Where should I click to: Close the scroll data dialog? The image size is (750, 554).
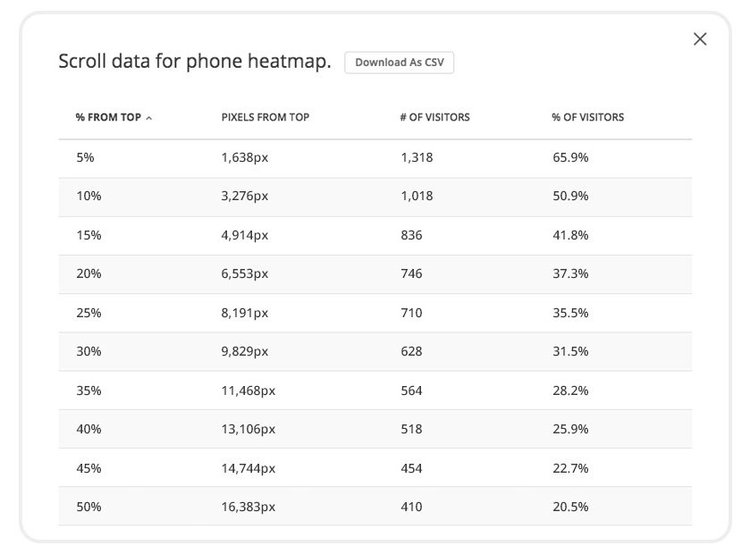point(700,39)
